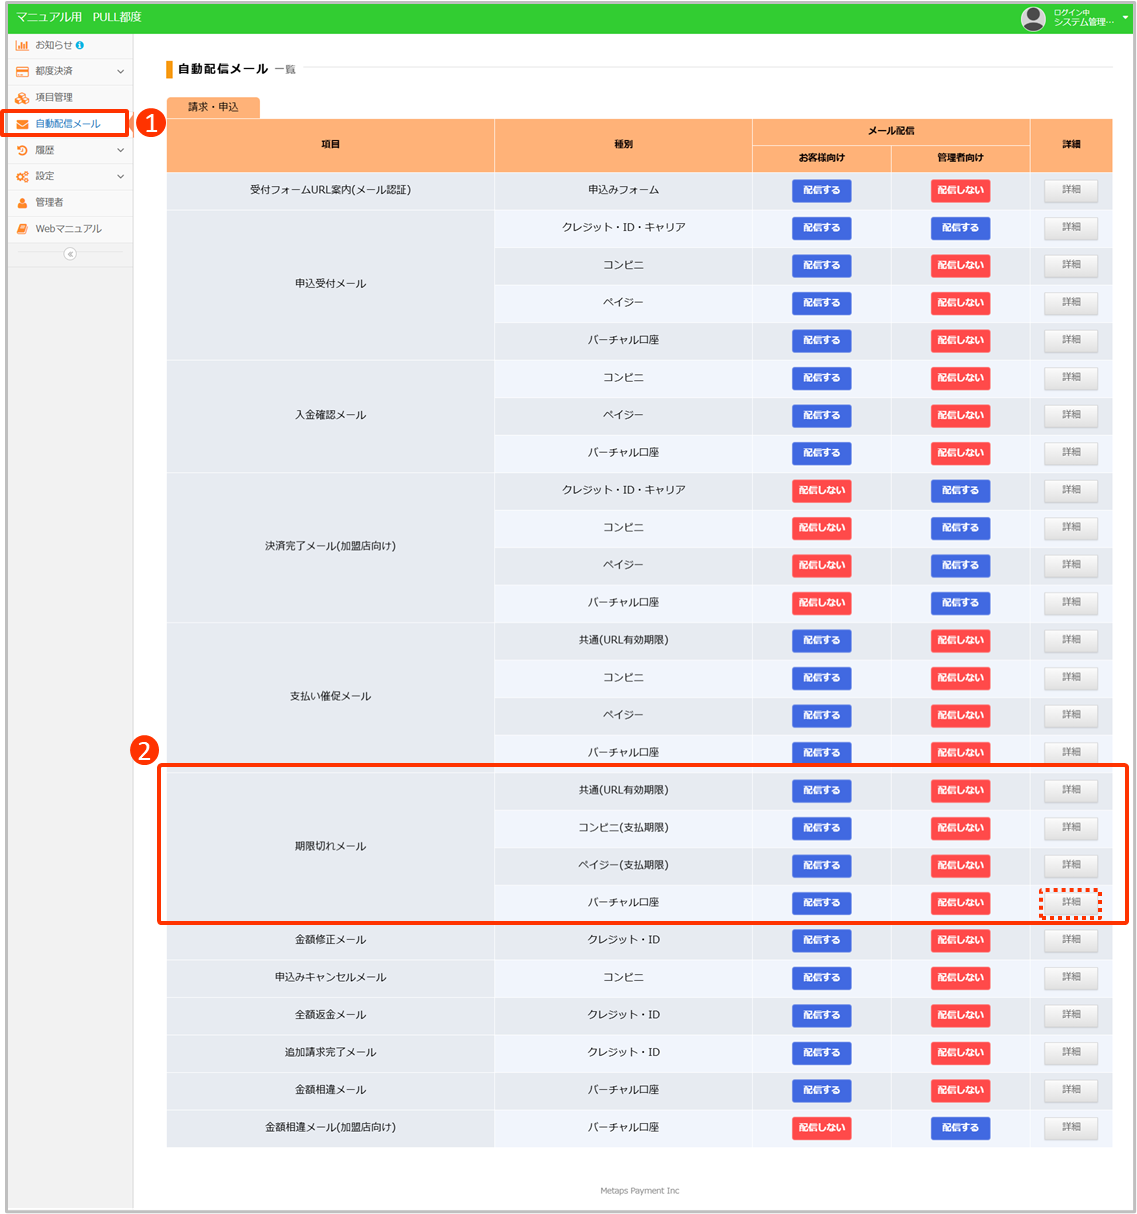
Task: Open 詳細 for 期限切れメール バーチャル口座 row
Action: (x=1071, y=902)
